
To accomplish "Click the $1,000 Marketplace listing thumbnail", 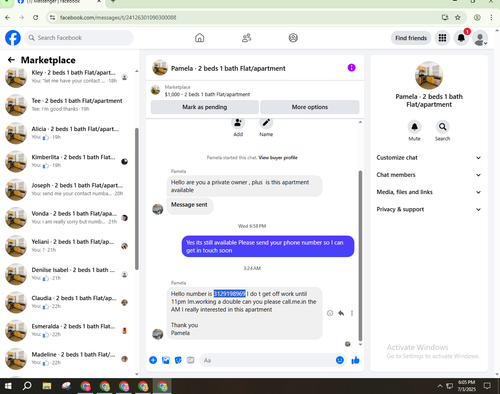I will tap(155, 90).
